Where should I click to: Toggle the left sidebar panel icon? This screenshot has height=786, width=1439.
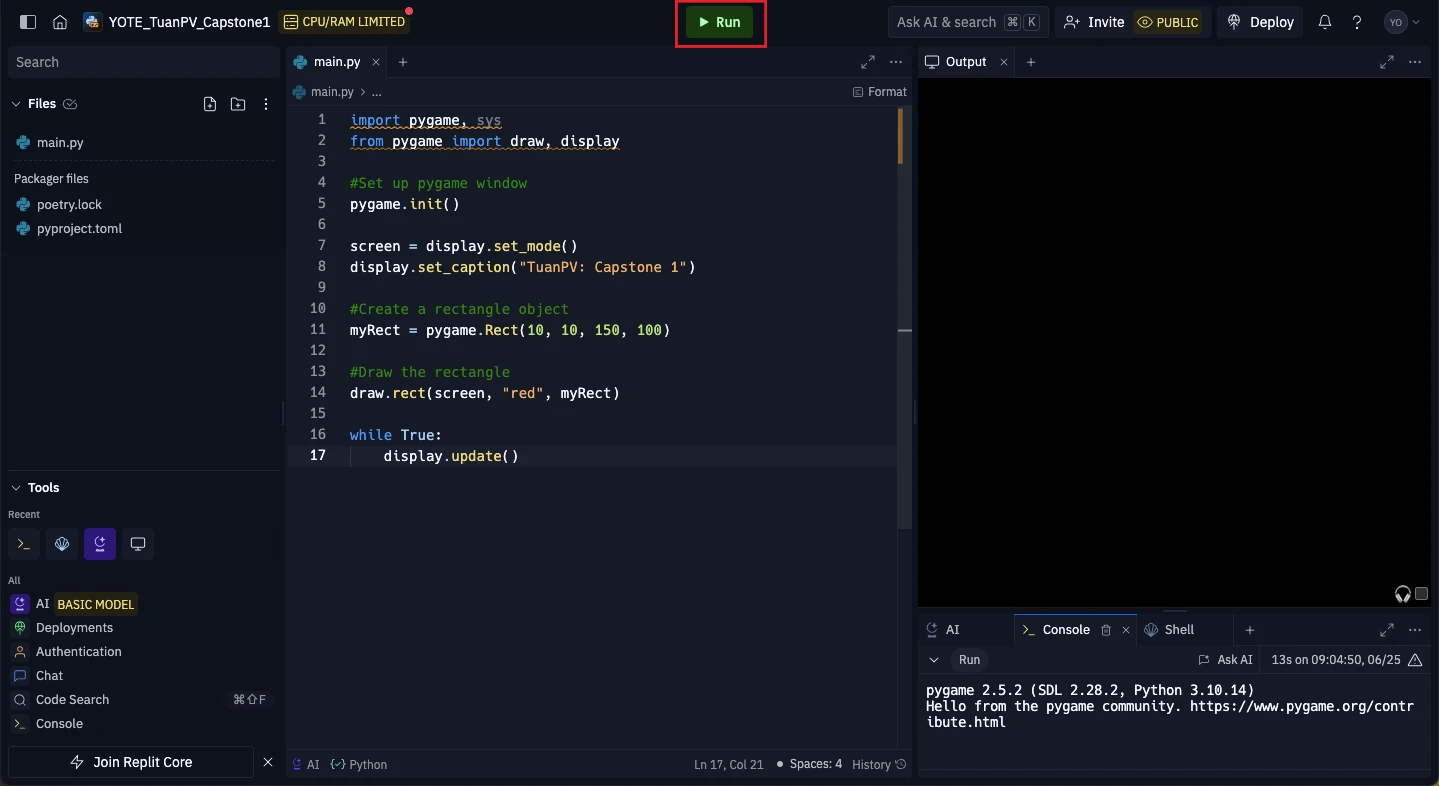(28, 22)
